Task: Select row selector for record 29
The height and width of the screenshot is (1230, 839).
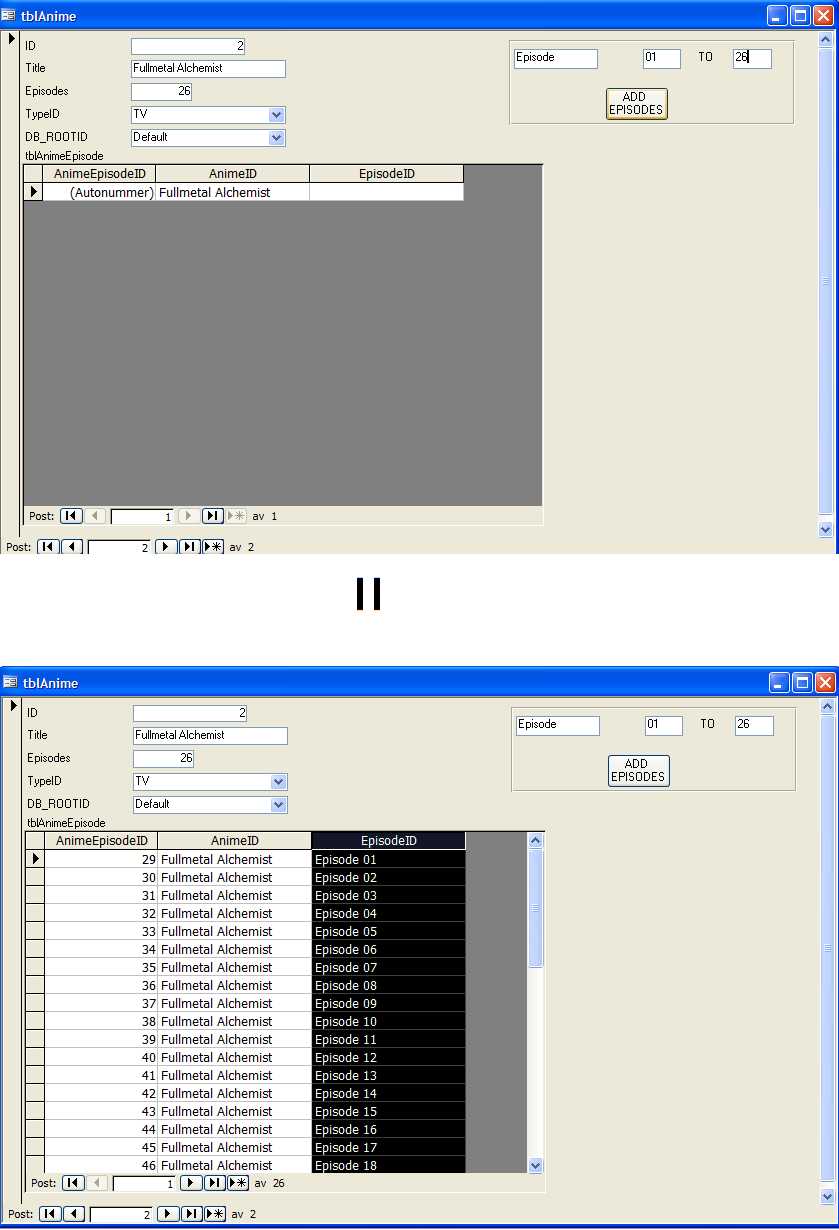Action: (35, 859)
